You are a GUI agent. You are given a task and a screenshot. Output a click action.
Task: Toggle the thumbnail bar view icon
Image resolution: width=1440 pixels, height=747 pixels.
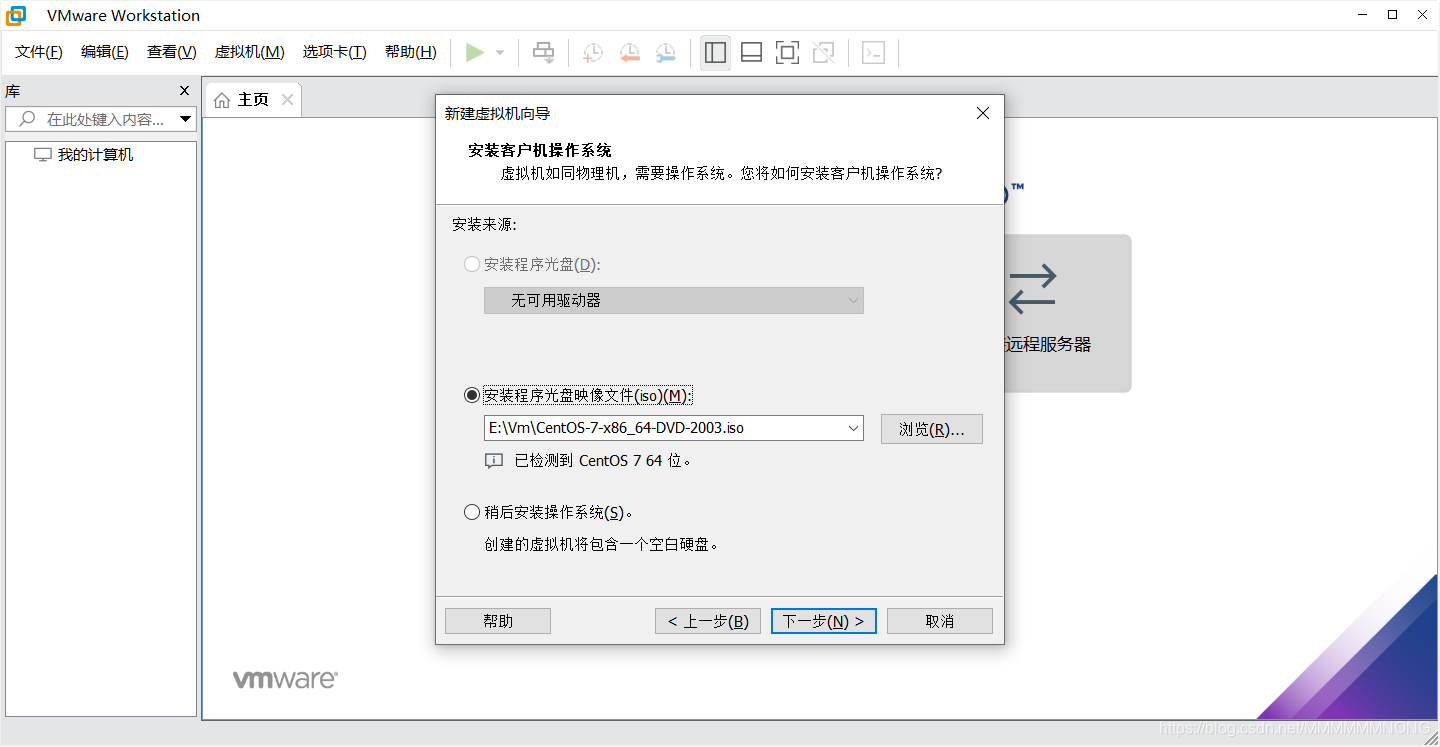[751, 53]
